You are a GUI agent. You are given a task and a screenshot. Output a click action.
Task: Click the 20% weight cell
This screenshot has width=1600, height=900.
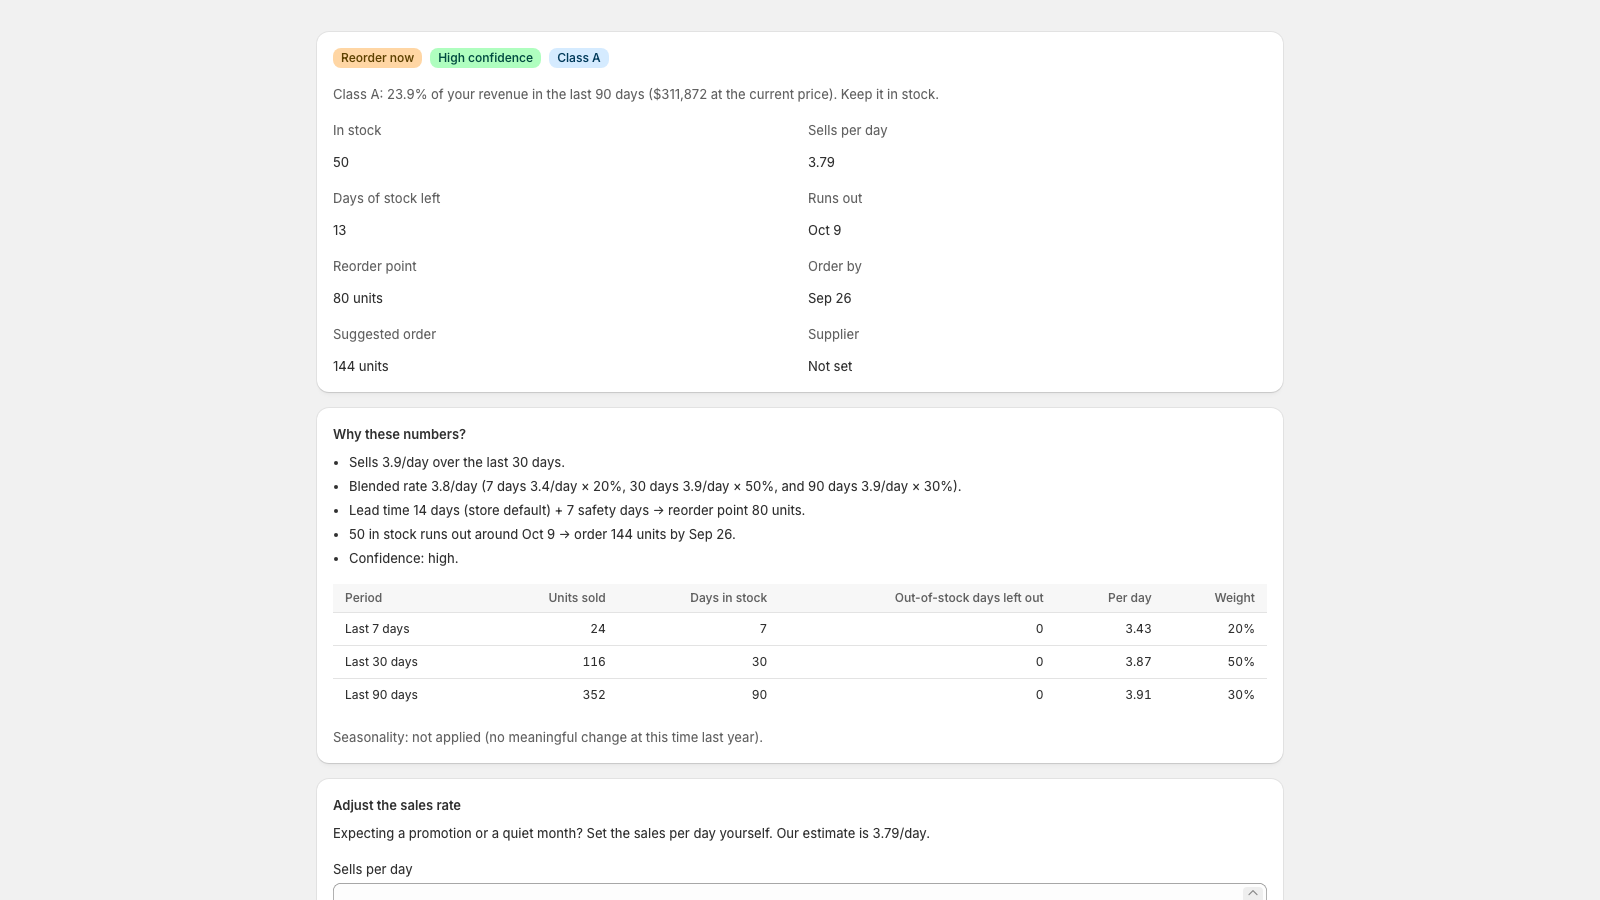click(x=1241, y=629)
